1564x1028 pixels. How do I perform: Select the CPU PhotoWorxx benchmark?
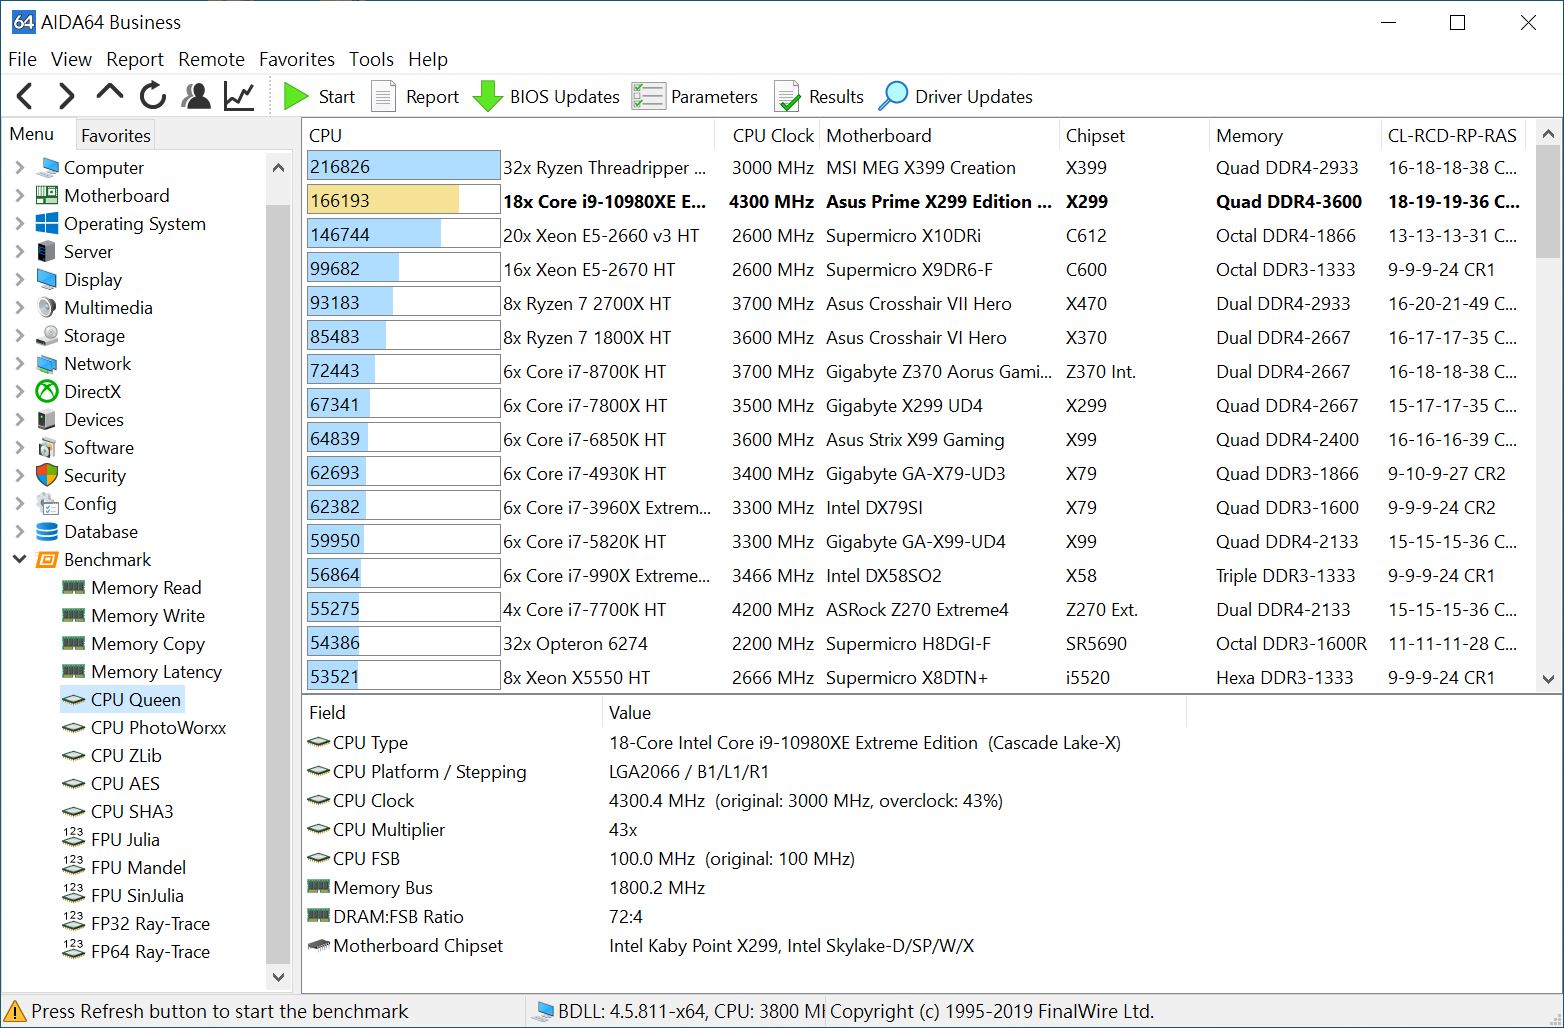point(158,727)
